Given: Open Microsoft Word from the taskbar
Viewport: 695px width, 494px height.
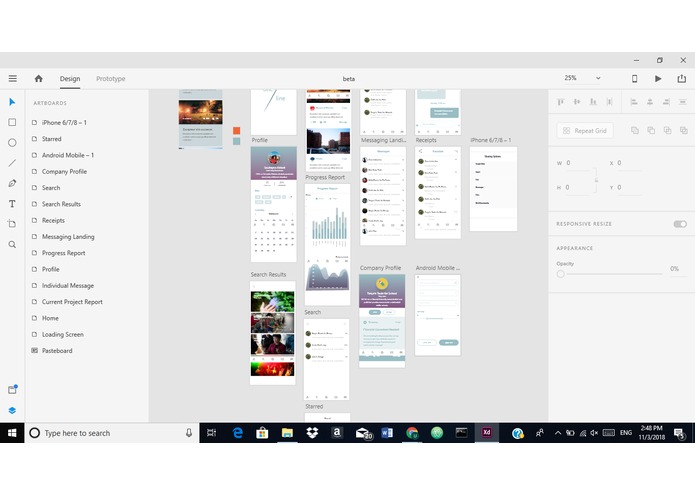Looking at the screenshot, I should point(387,433).
